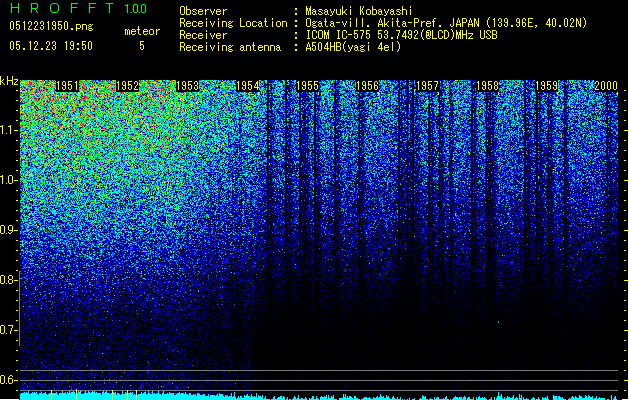
Task: Click the 1.0 kHz axis label
Action: pyautogui.click(x=9, y=180)
